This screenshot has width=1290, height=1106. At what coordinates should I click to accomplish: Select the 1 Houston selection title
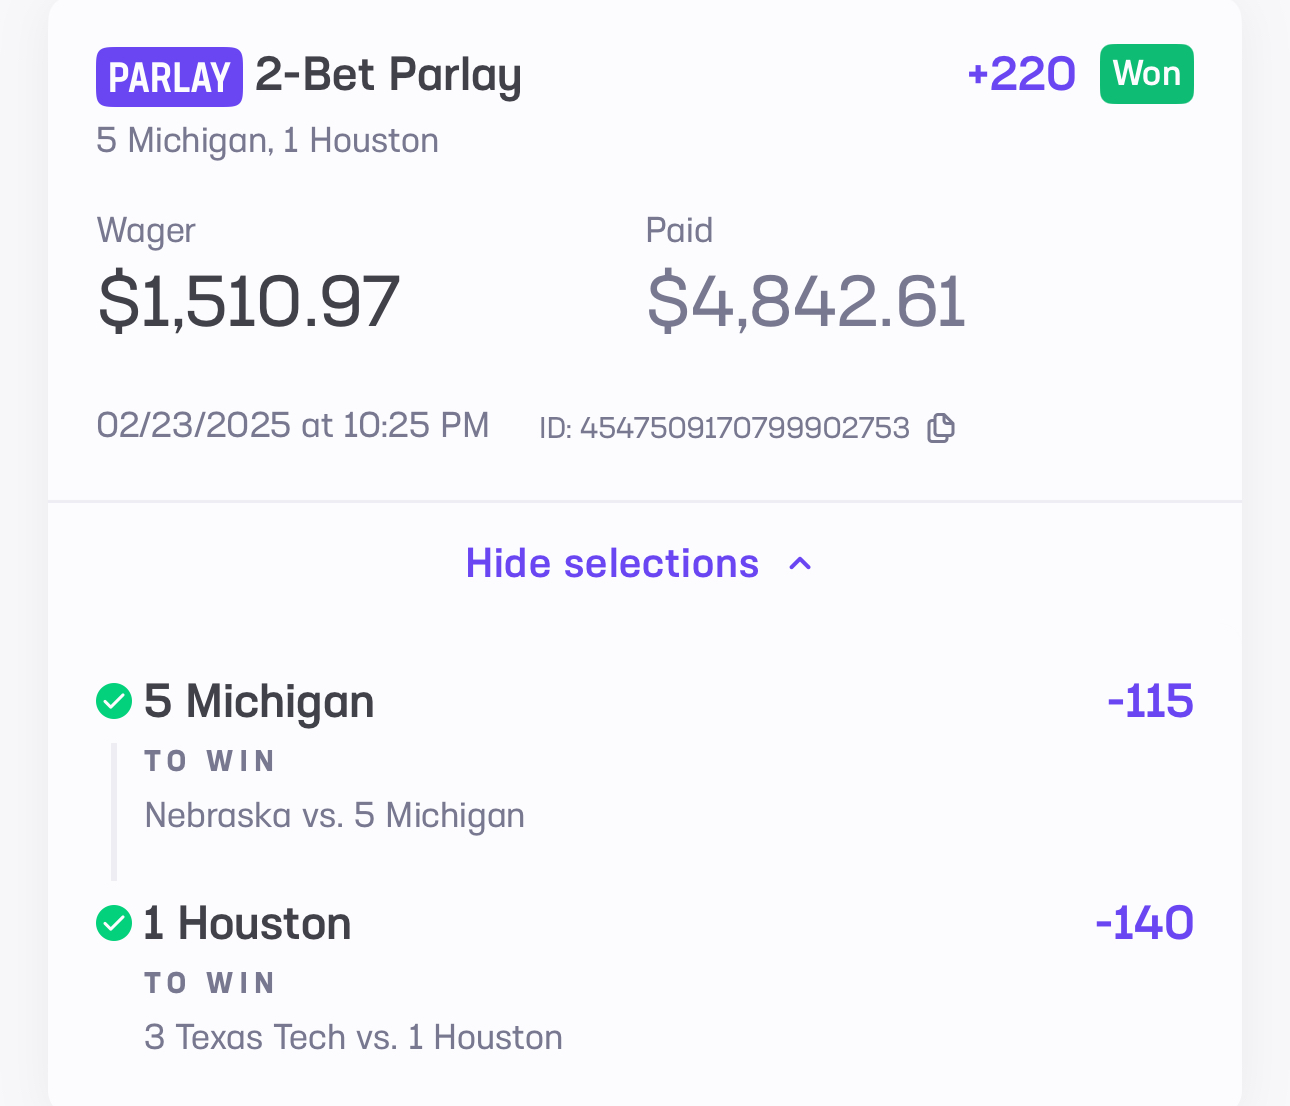(247, 923)
